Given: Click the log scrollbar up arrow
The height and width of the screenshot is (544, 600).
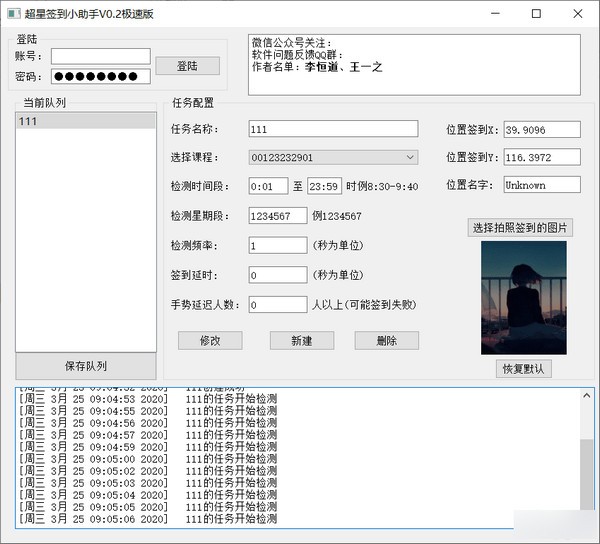Looking at the screenshot, I should [587, 396].
